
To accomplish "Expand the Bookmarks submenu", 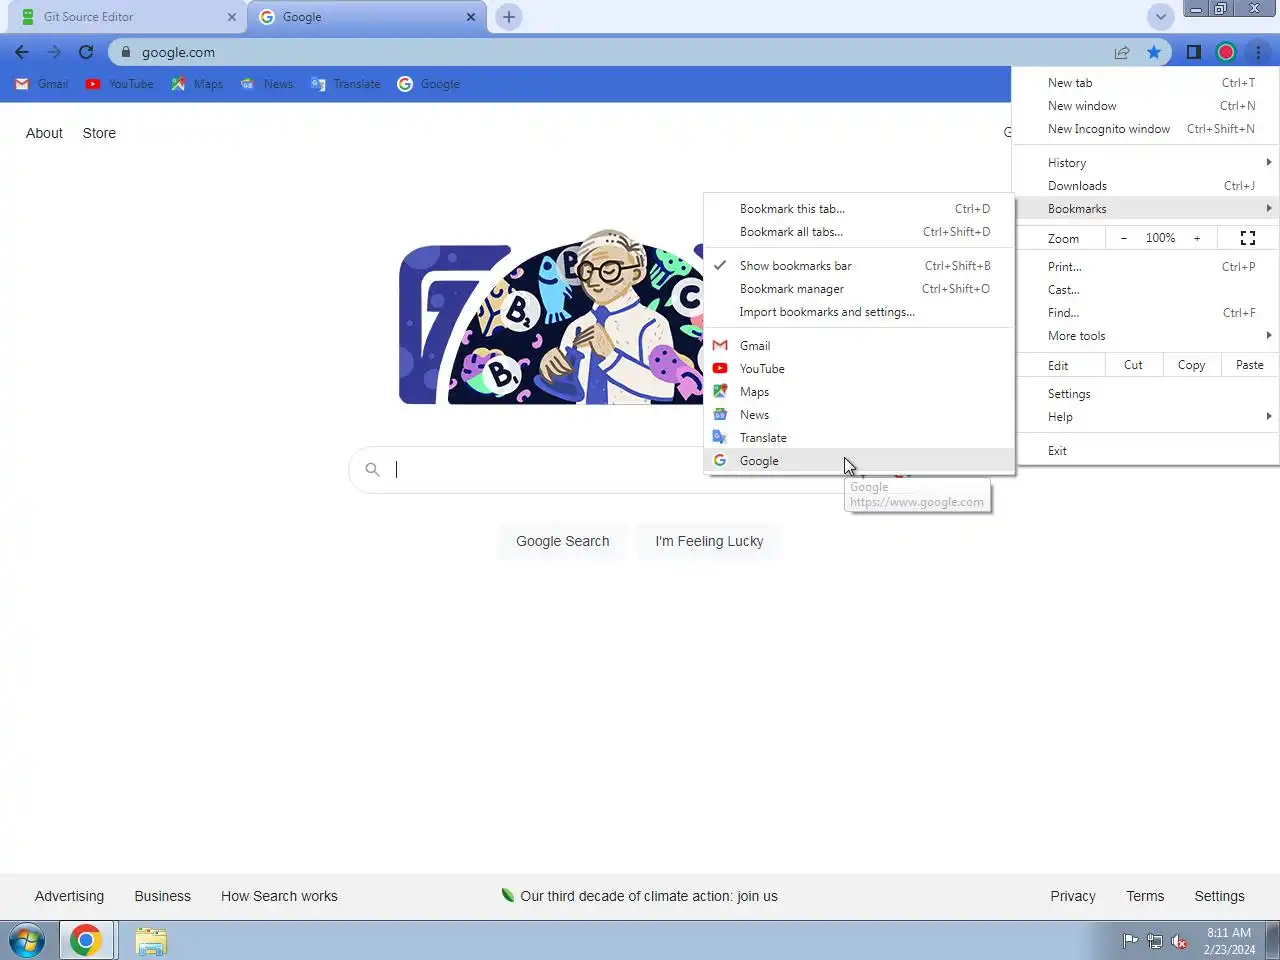I will [x=1146, y=209].
